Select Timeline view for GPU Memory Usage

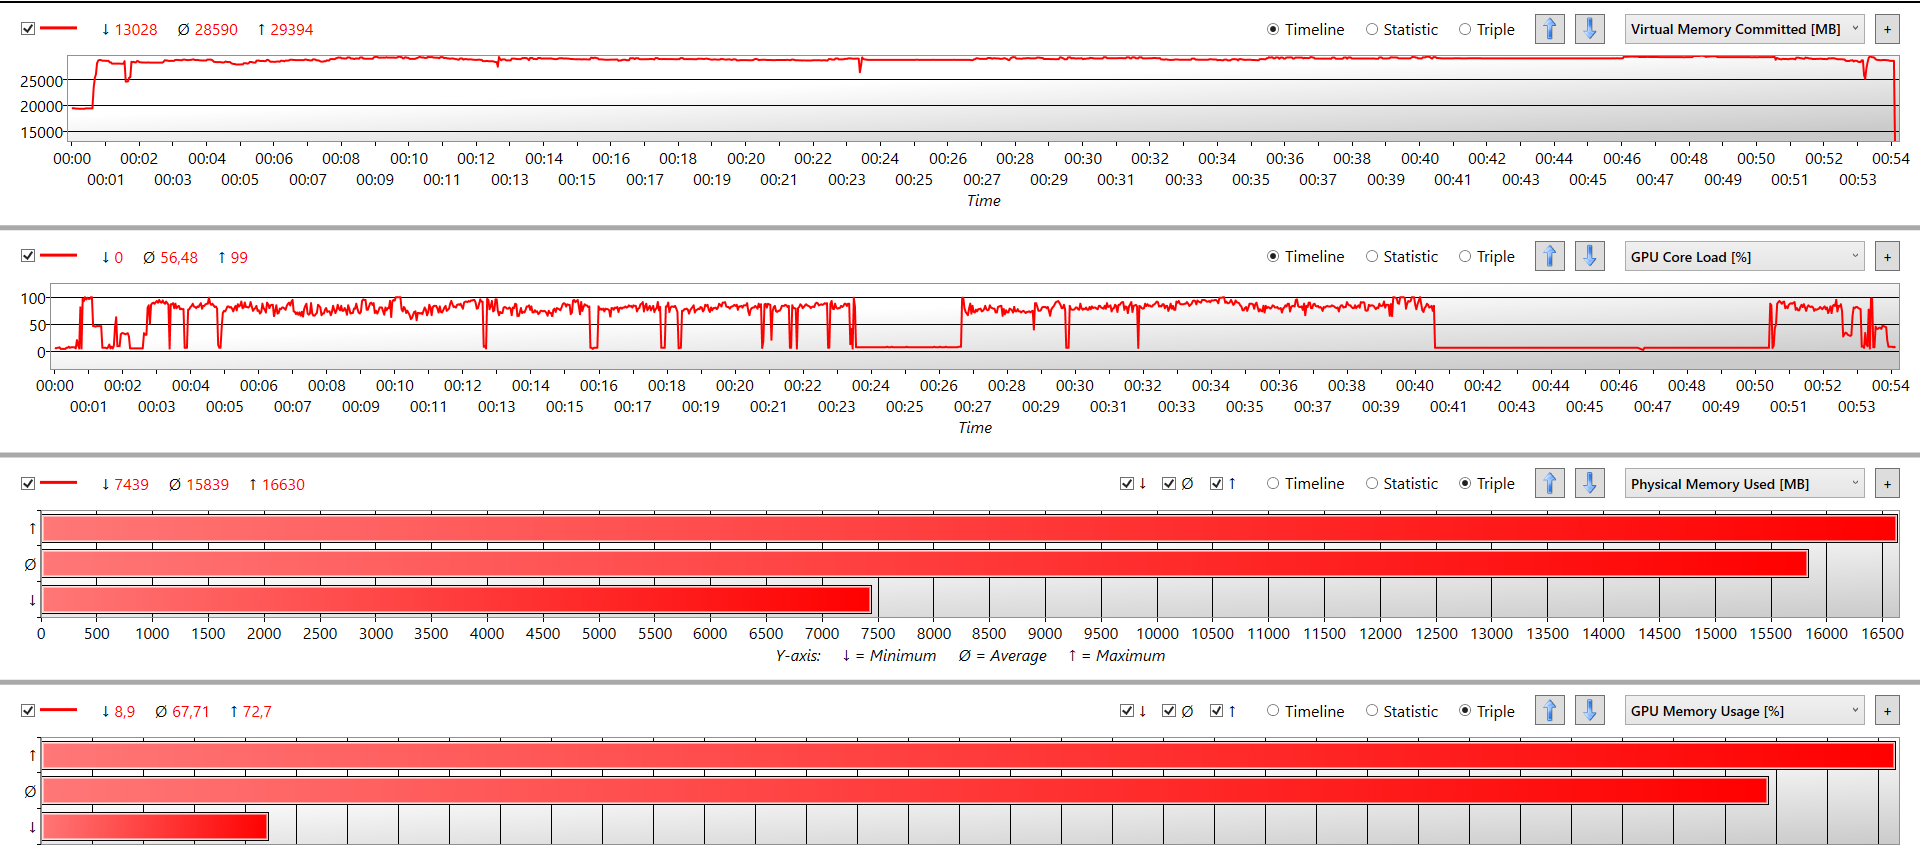[1306, 711]
